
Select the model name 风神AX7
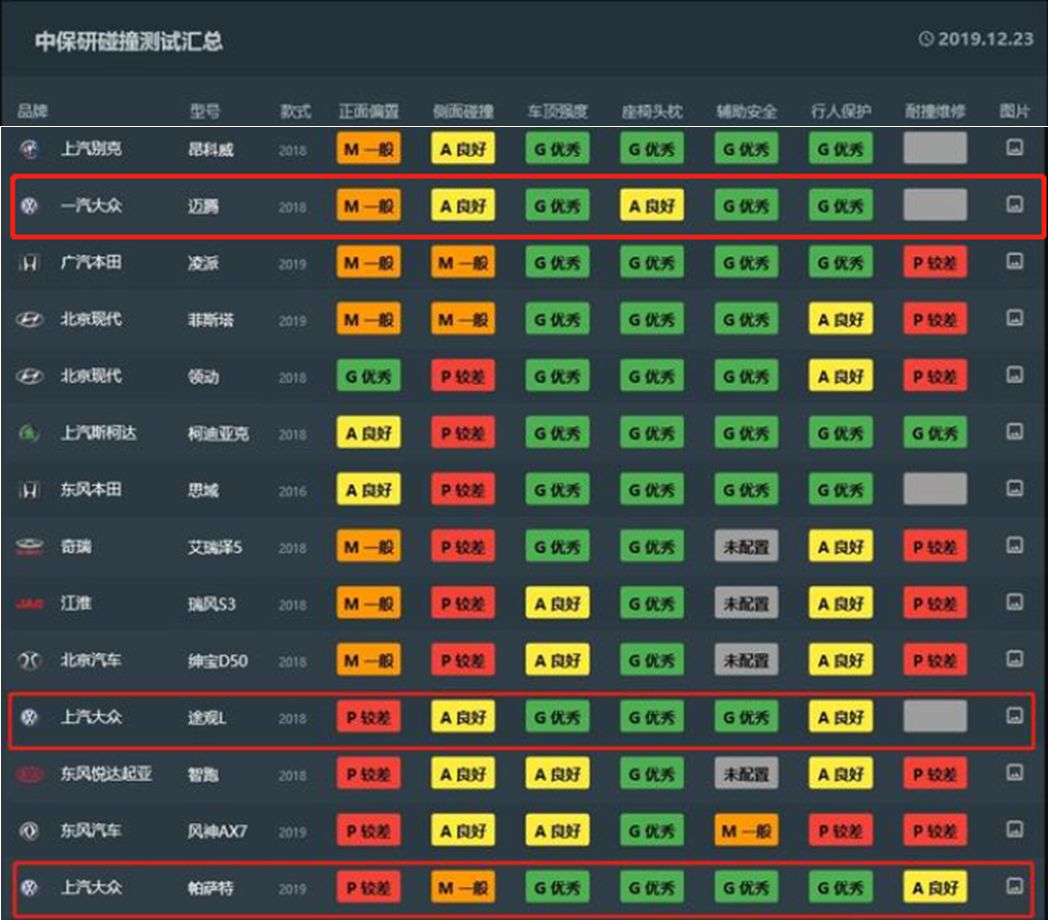coord(217,831)
